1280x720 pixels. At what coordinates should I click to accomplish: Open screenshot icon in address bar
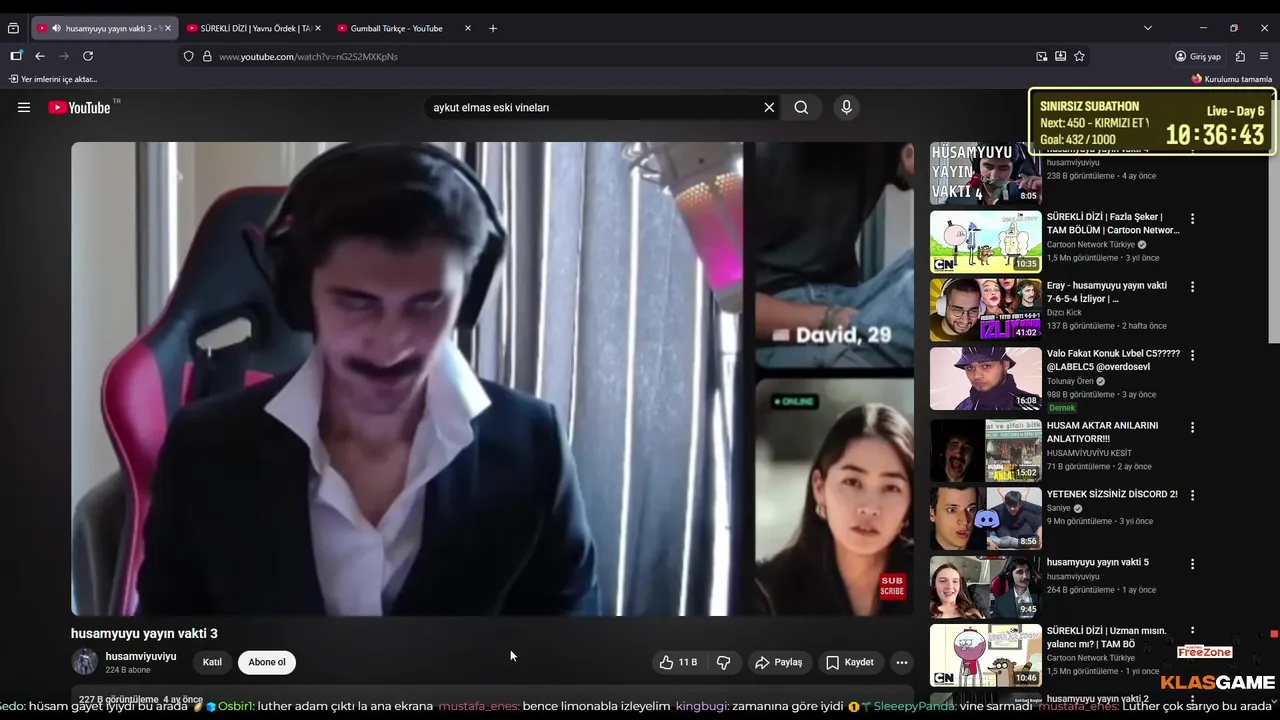pos(1042,56)
